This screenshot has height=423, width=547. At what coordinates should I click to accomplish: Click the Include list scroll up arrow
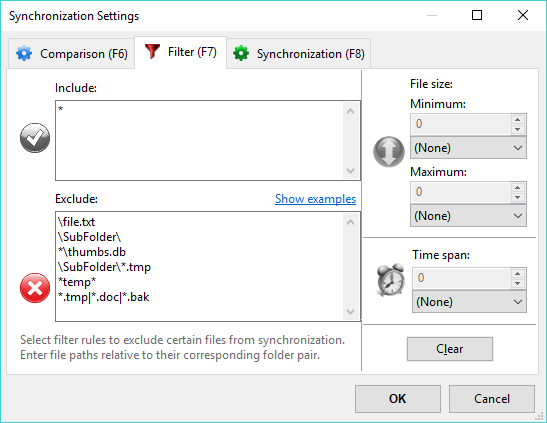tap(351, 111)
